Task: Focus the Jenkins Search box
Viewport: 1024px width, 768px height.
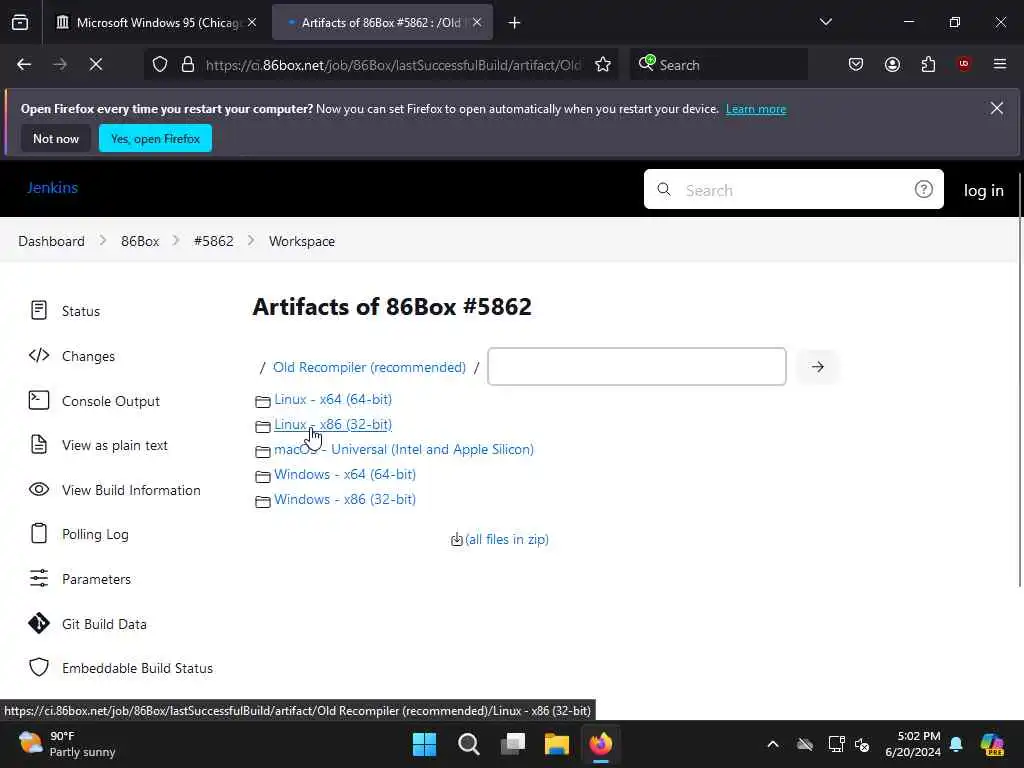Action: pyautogui.click(x=793, y=189)
